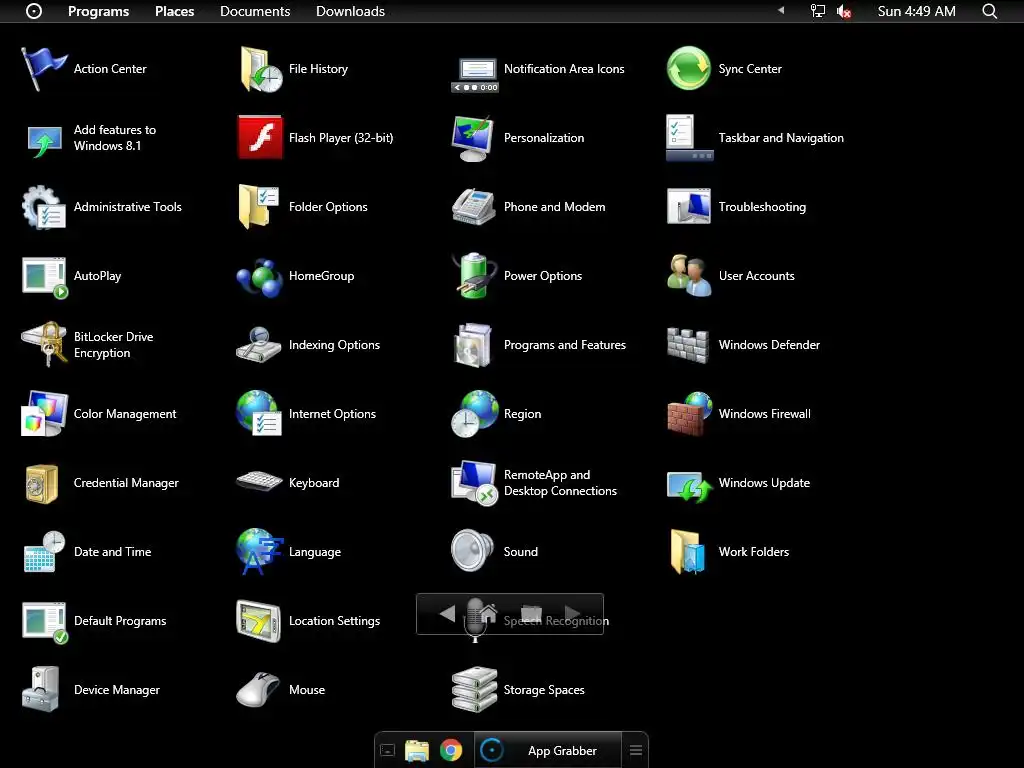Open the HomeGroup spheres icon

pos(259,277)
